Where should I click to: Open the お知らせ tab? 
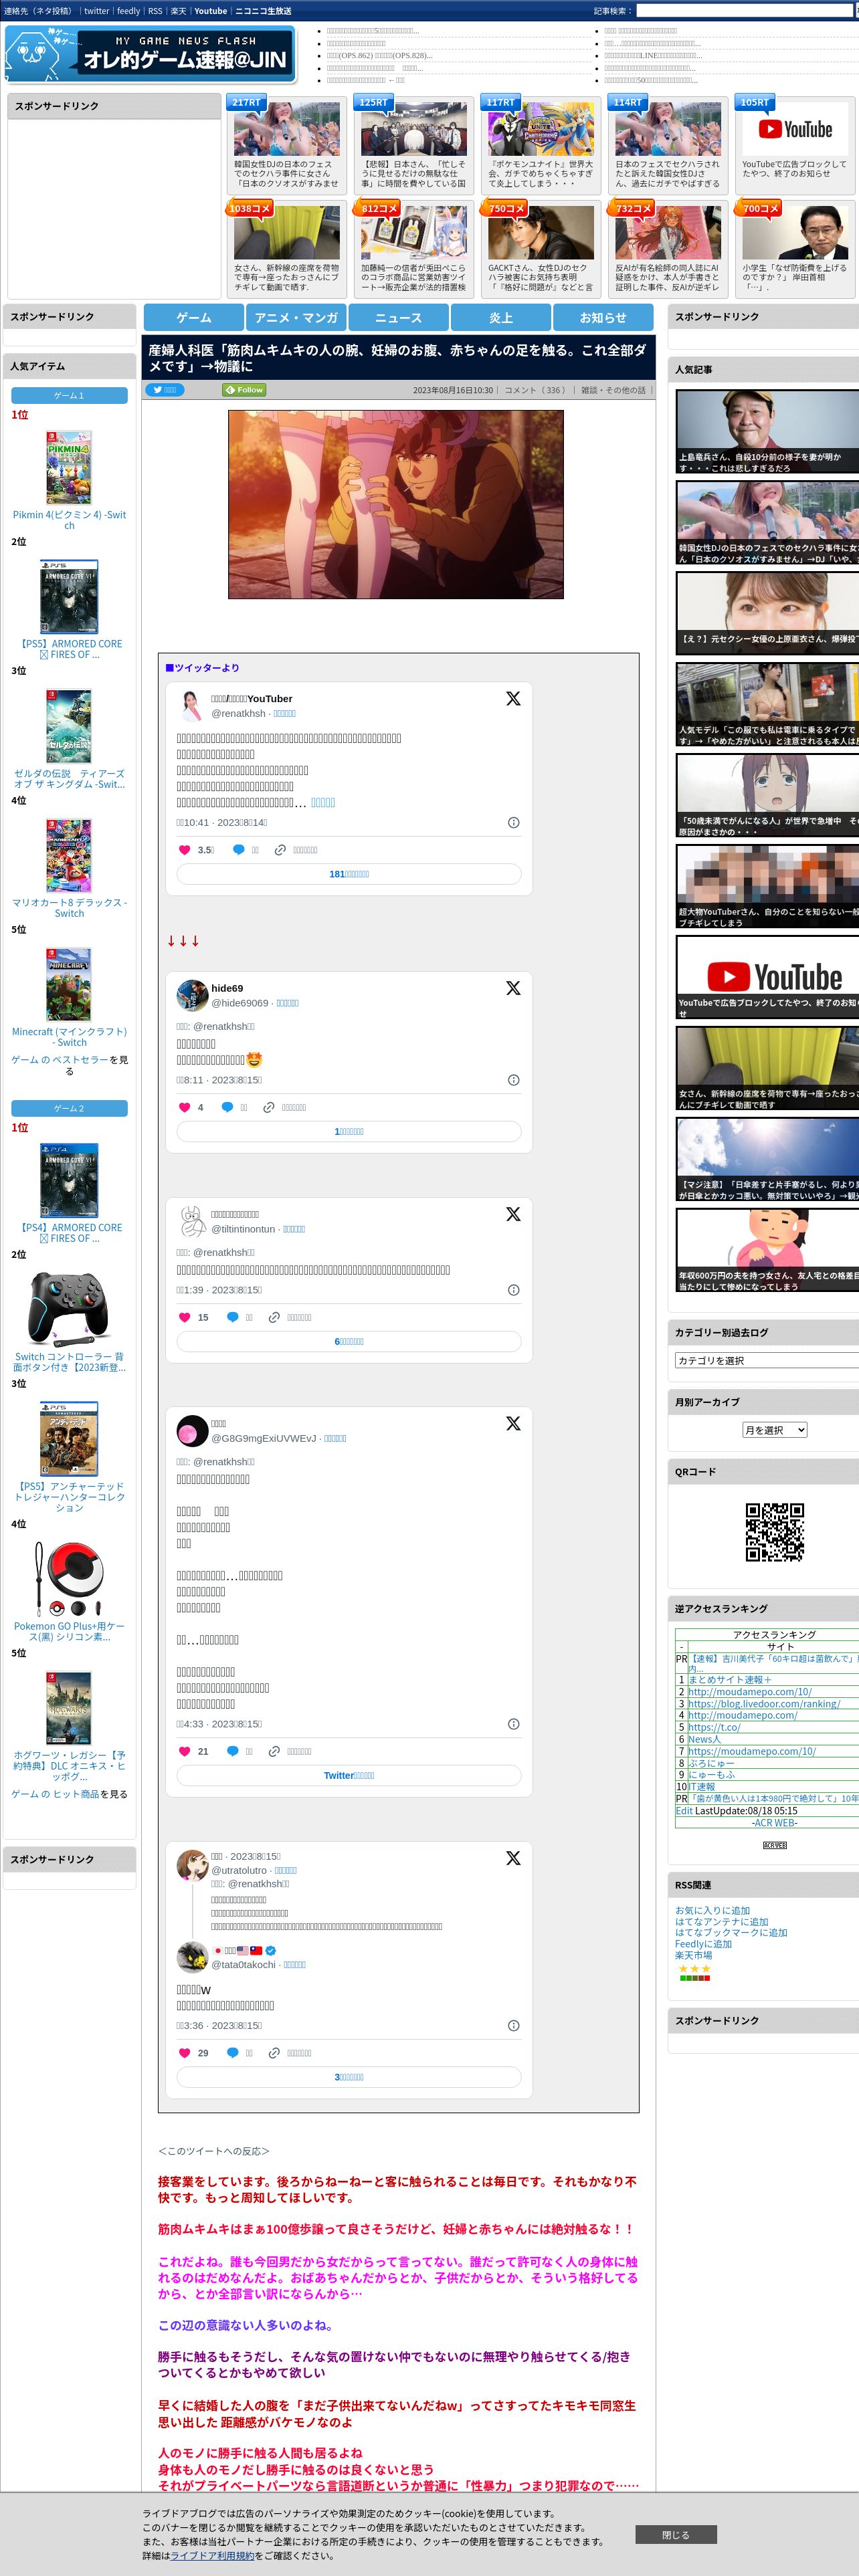point(603,317)
